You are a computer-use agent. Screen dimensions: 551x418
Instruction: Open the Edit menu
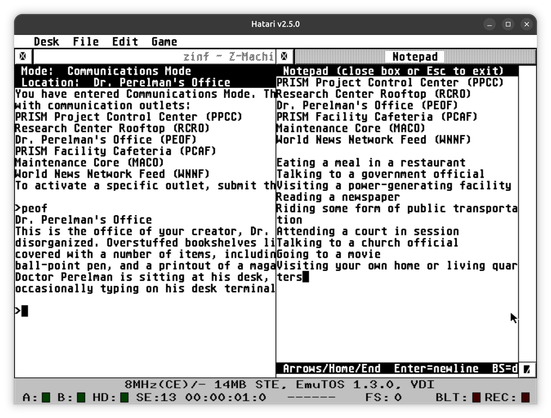125,41
